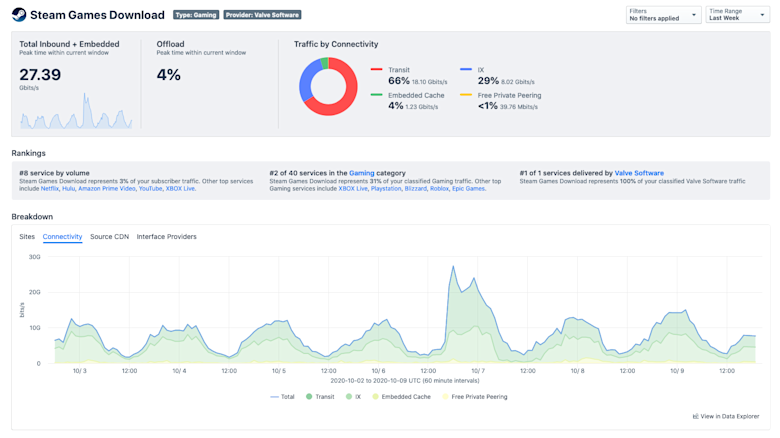Click the Provider: Valve Software tag
Image resolution: width=780 pixels, height=438 pixels.
click(262, 15)
